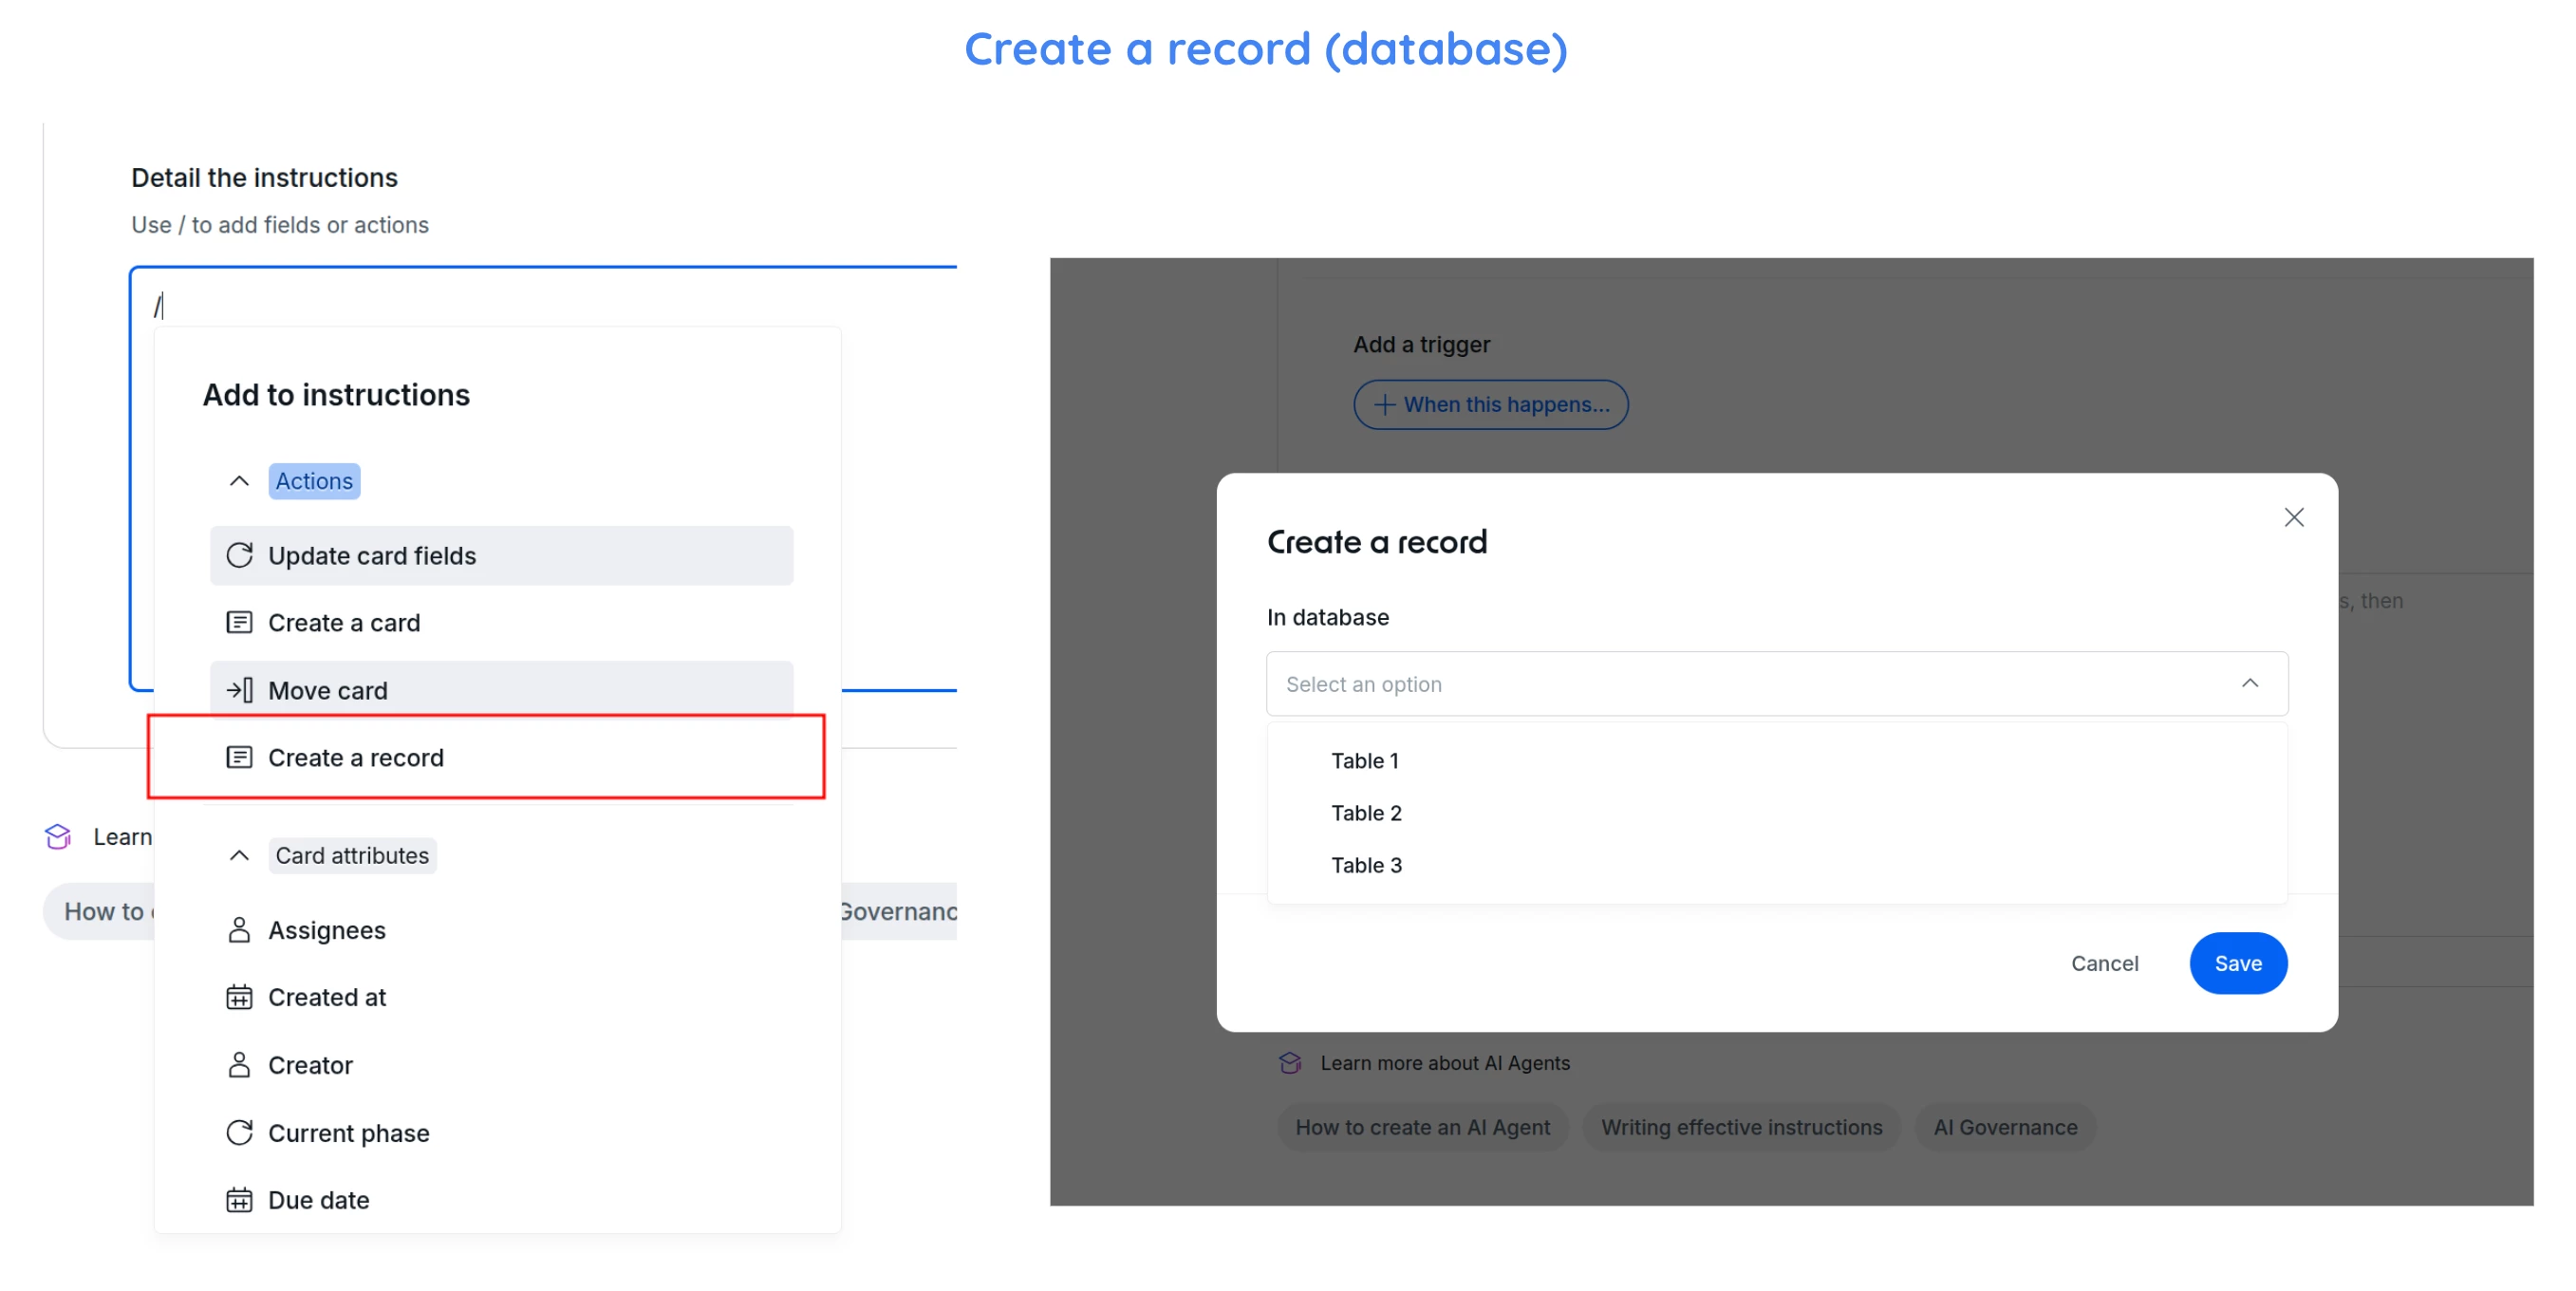Choose Create a record from the menu

pyautogui.click(x=355, y=758)
